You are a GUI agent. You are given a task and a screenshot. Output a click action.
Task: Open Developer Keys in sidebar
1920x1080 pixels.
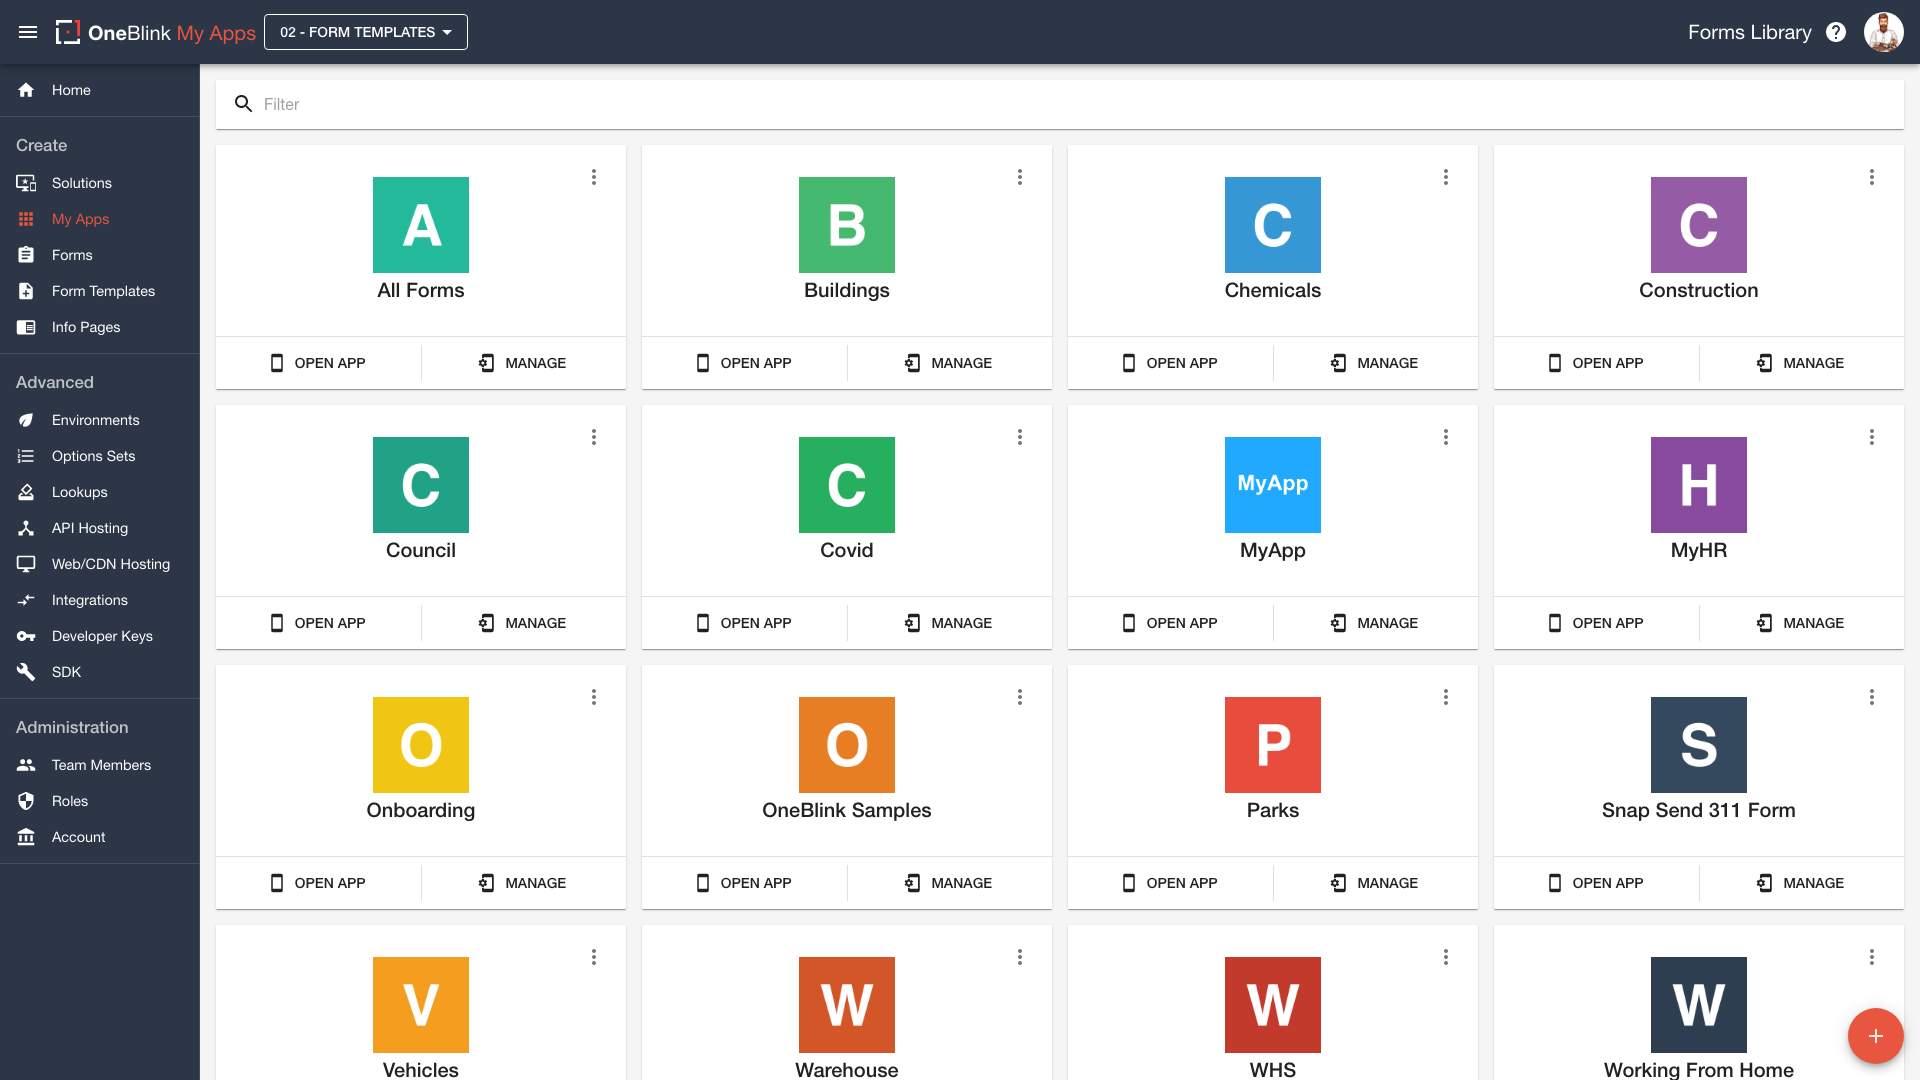[x=101, y=636]
